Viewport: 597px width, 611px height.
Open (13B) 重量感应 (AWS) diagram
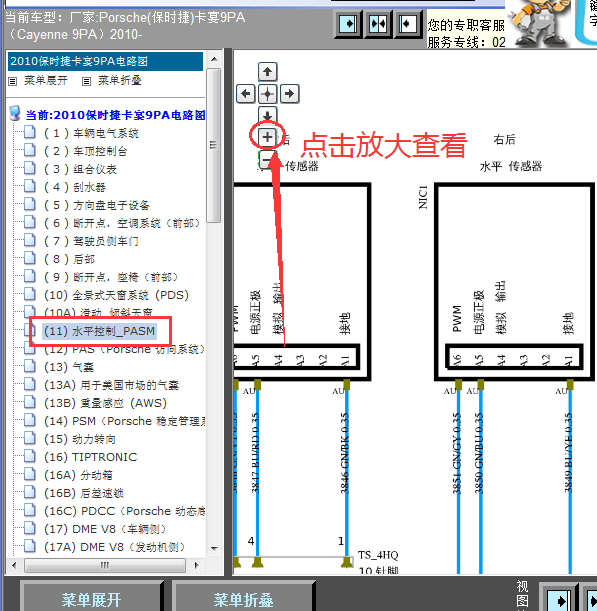pos(105,403)
